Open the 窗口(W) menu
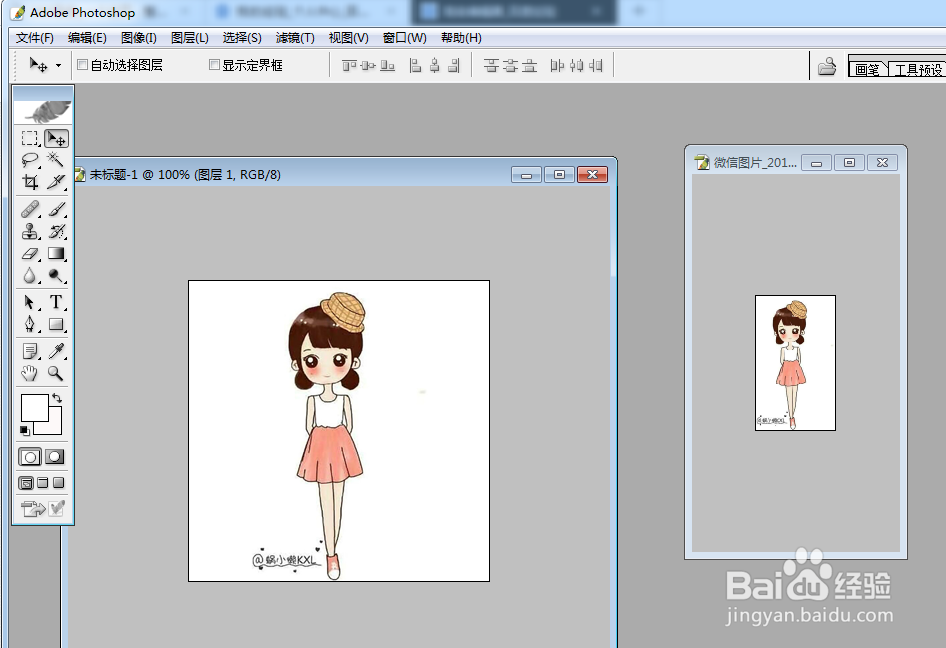The height and width of the screenshot is (648, 946). pos(404,38)
